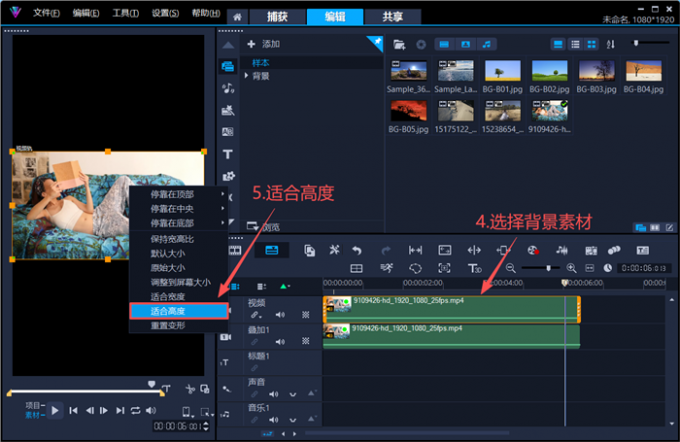Toggle track transparency on 叠加1 track
Image resolution: width=680 pixels, height=442 pixels.
point(306,341)
